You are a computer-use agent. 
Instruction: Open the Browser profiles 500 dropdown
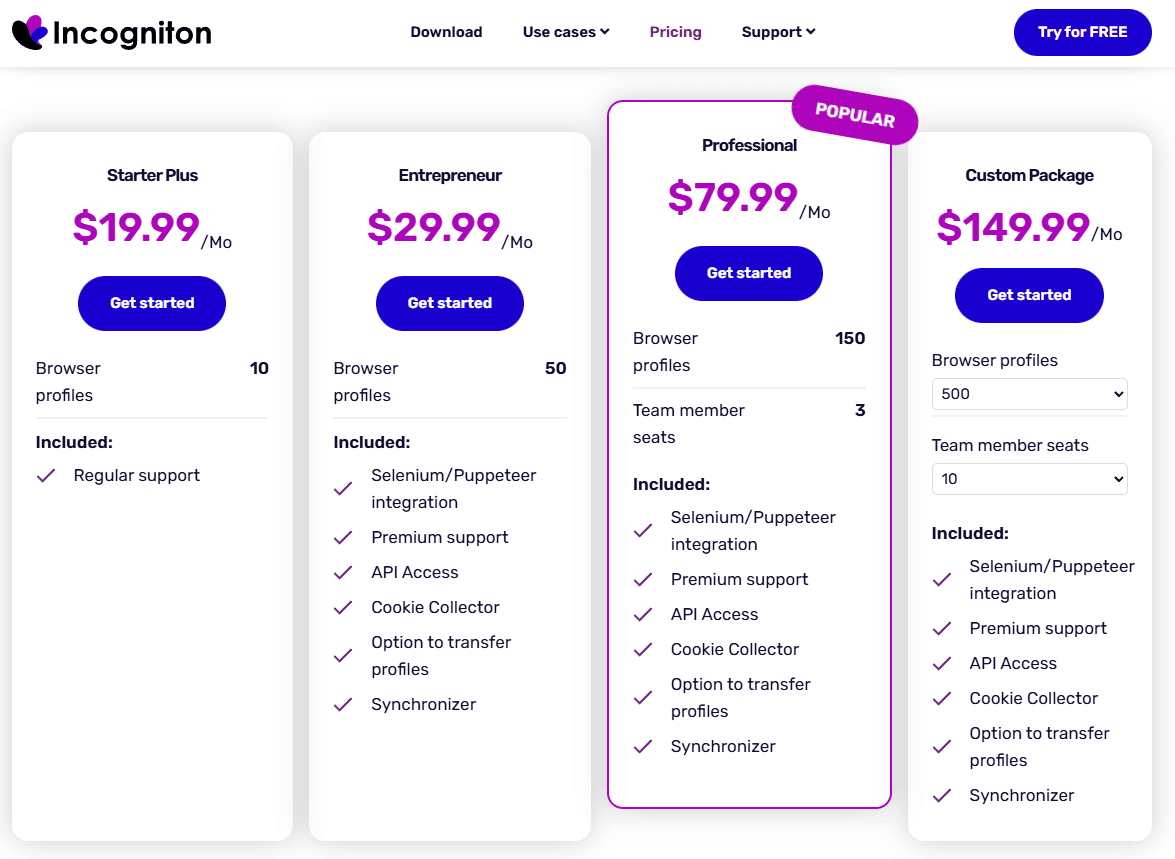pos(1029,394)
